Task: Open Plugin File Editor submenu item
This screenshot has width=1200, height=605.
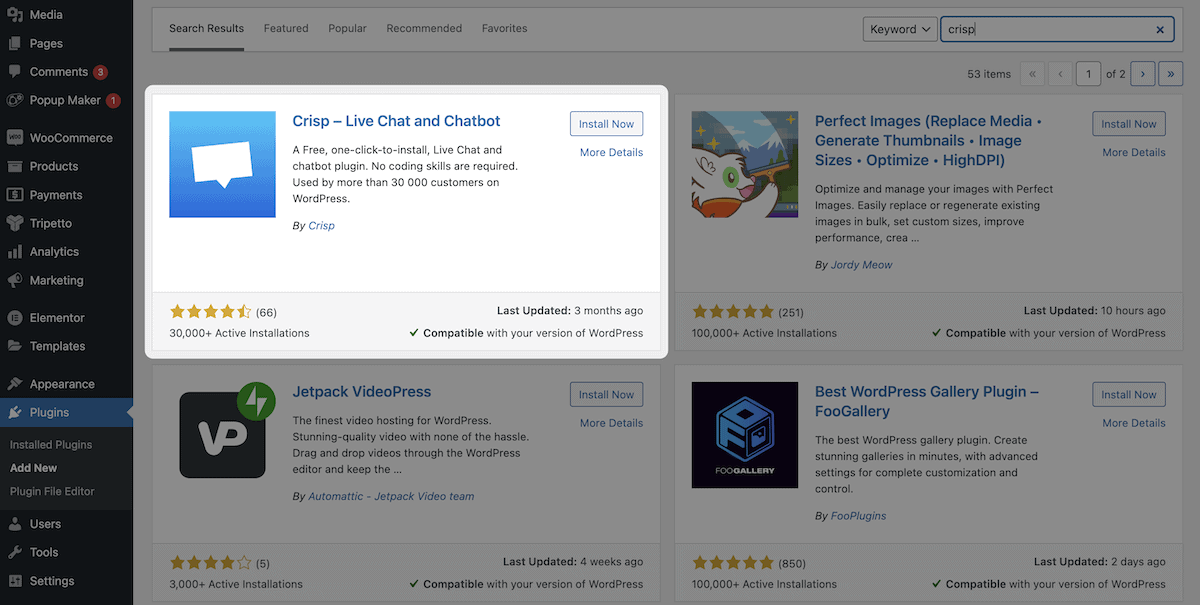Action: click(x=52, y=491)
